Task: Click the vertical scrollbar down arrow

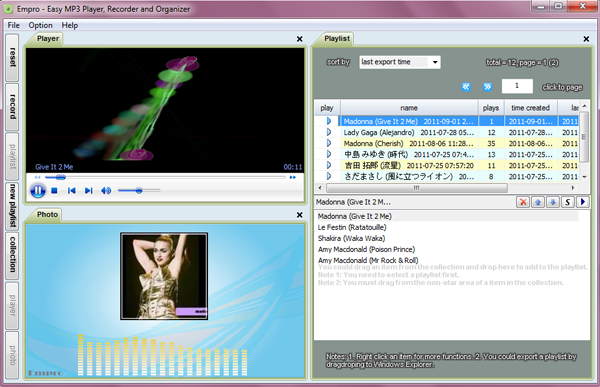Action: tap(584, 177)
